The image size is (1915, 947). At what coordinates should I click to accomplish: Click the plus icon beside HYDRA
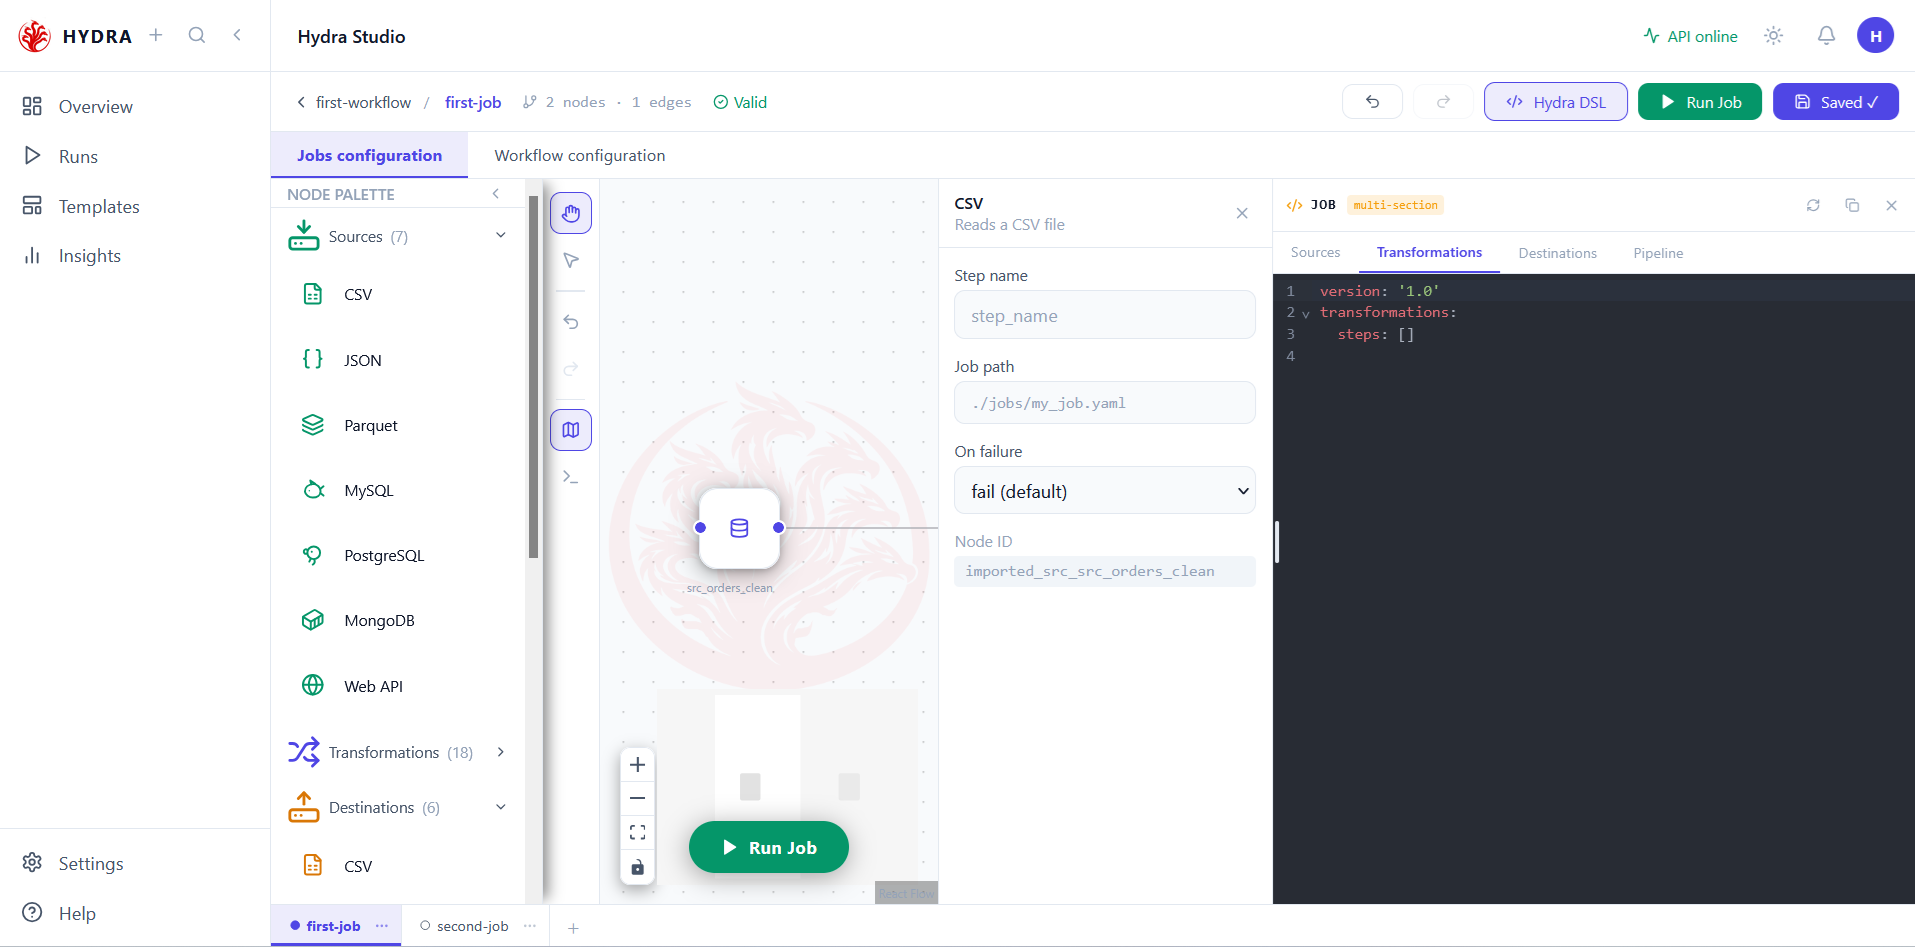click(x=156, y=35)
